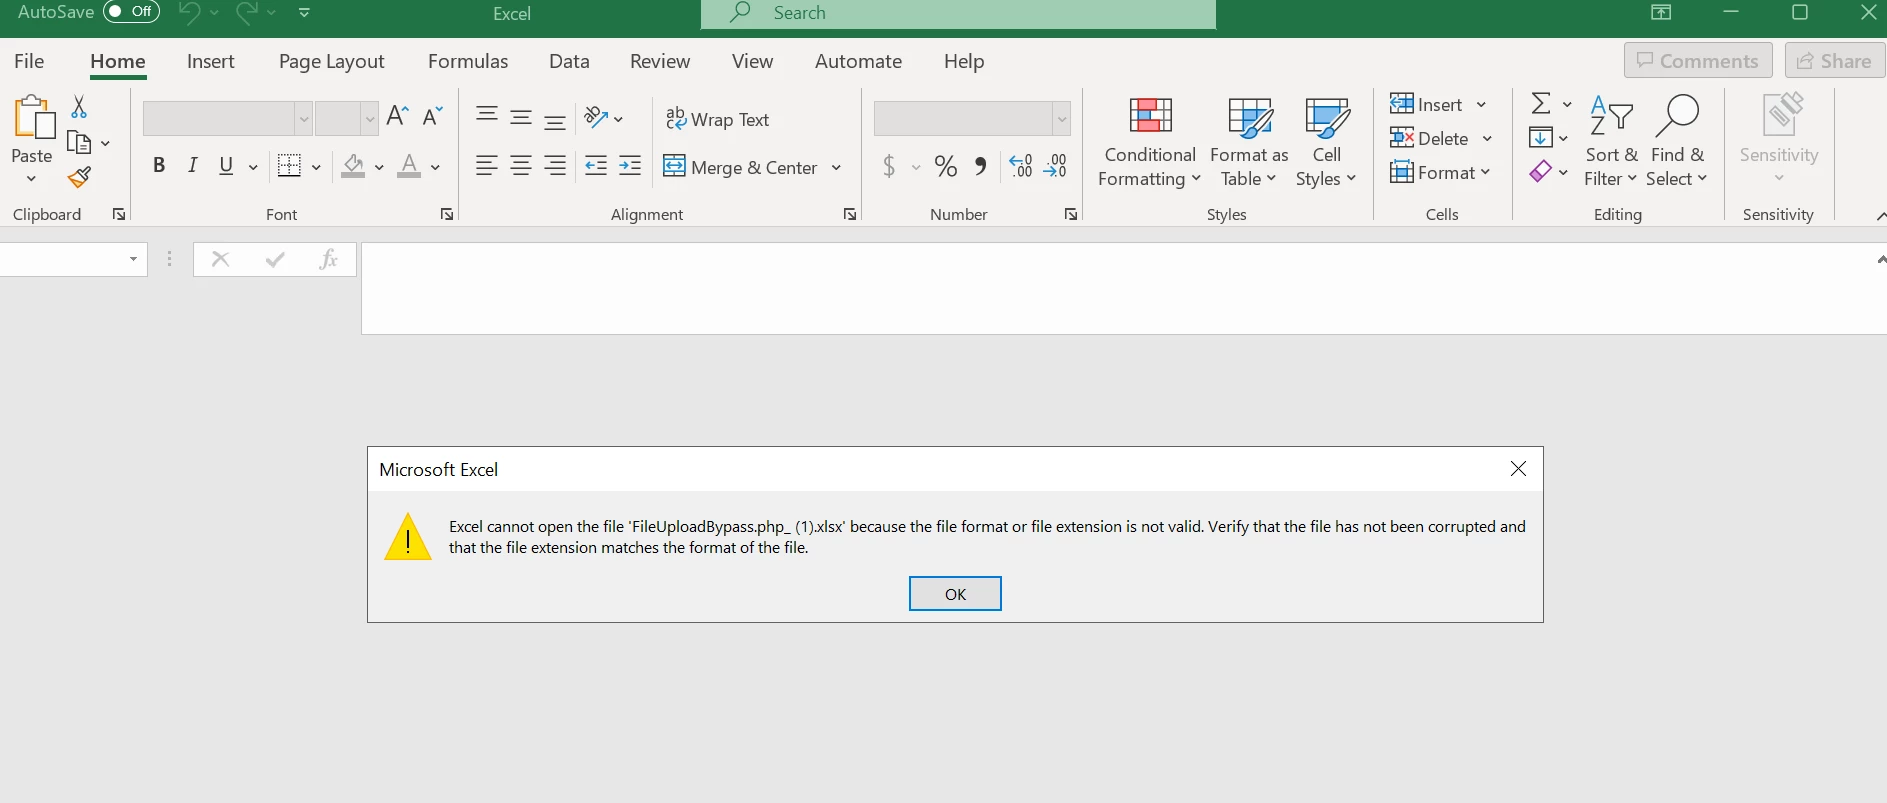Open Merge & Center dropdown arrow
The image size is (1887, 803).
836,167
